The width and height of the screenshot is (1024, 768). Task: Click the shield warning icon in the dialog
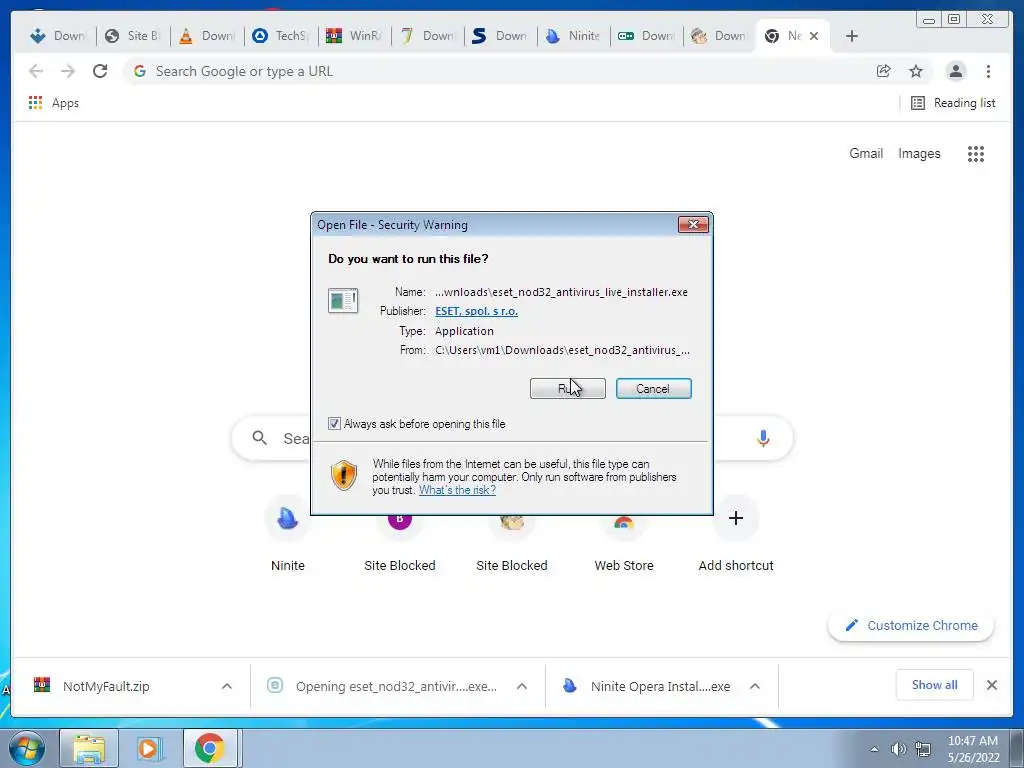click(x=344, y=475)
